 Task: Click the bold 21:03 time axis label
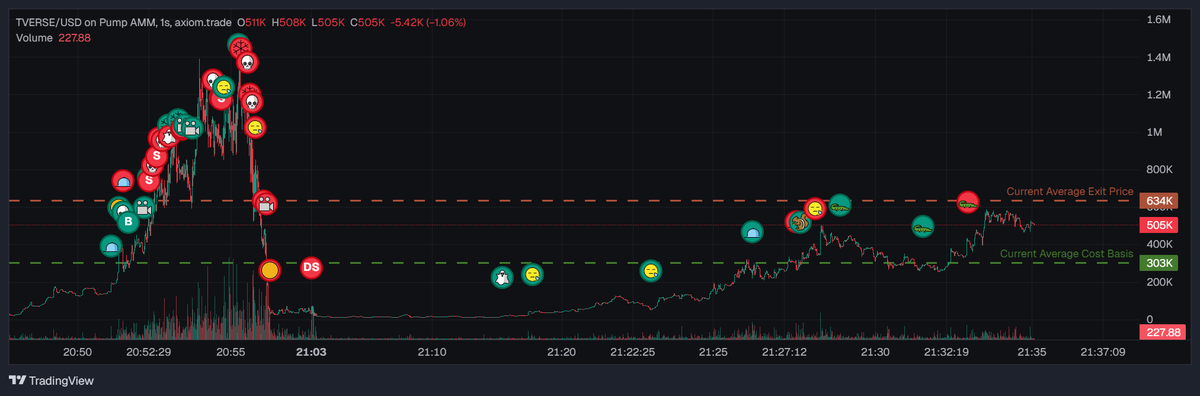(x=311, y=352)
